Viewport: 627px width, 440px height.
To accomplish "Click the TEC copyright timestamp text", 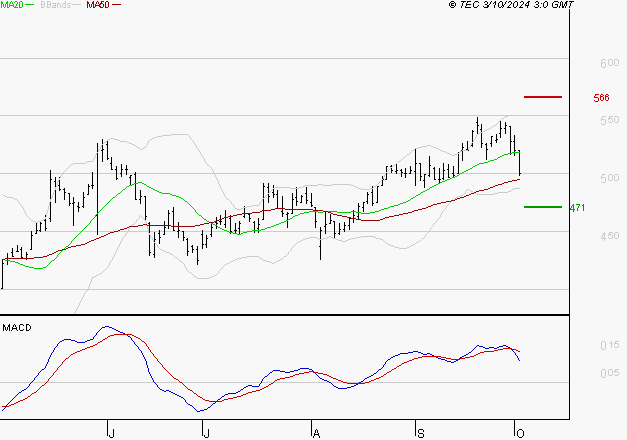I will pyautogui.click(x=511, y=5).
